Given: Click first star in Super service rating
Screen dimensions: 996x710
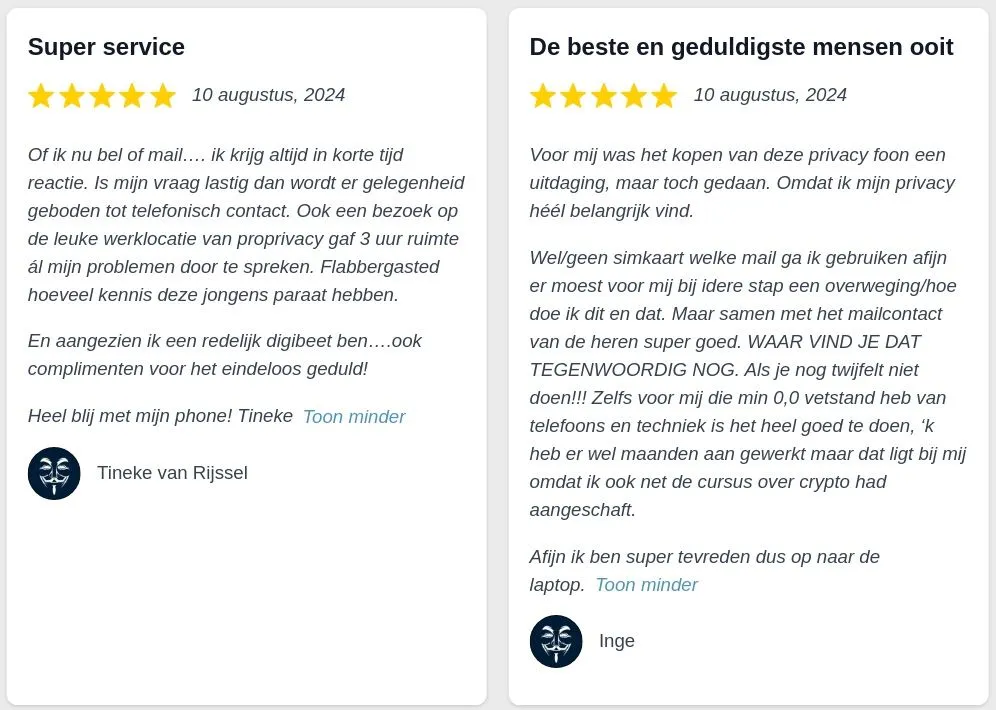Looking at the screenshot, I should [41, 96].
